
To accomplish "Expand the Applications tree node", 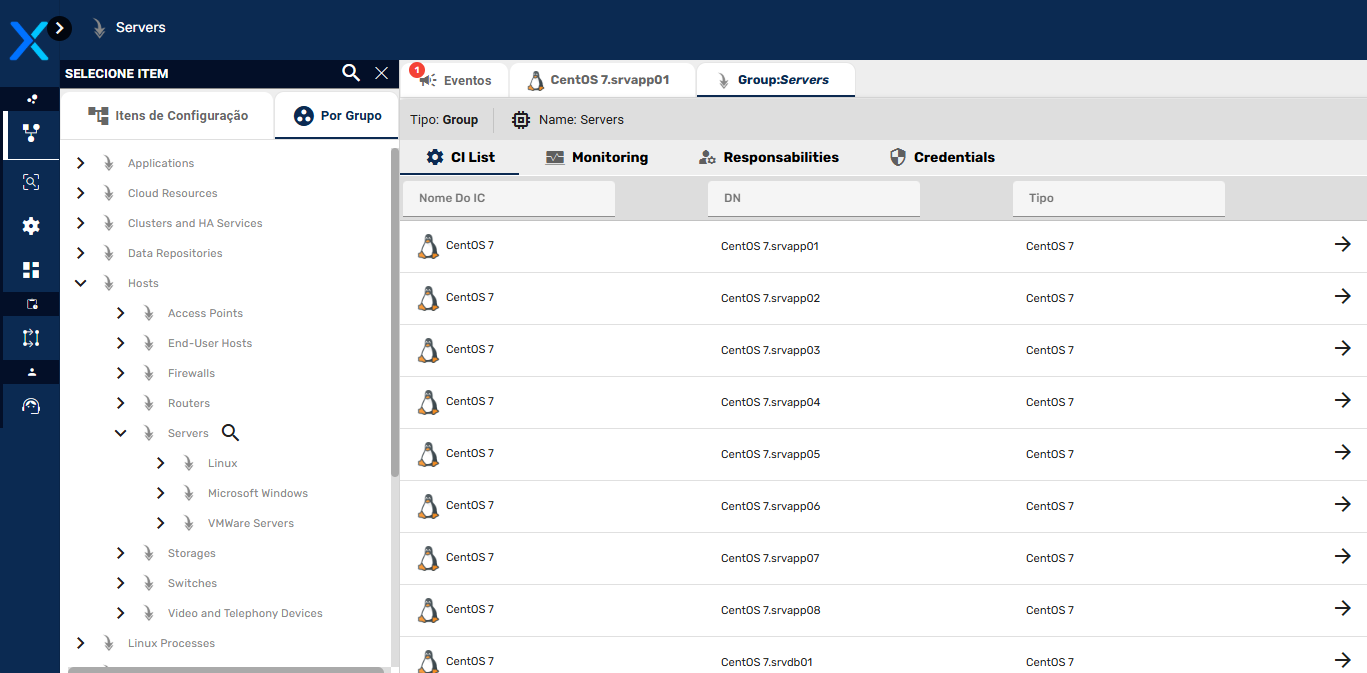I will (x=81, y=163).
